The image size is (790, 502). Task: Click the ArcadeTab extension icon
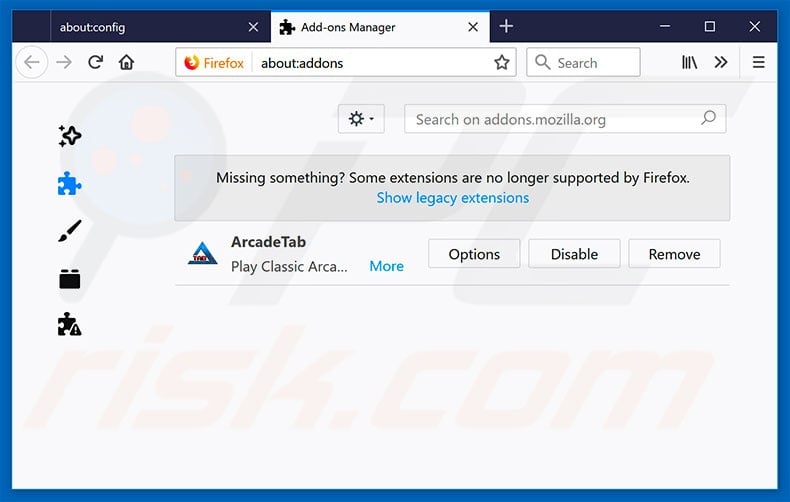203,254
